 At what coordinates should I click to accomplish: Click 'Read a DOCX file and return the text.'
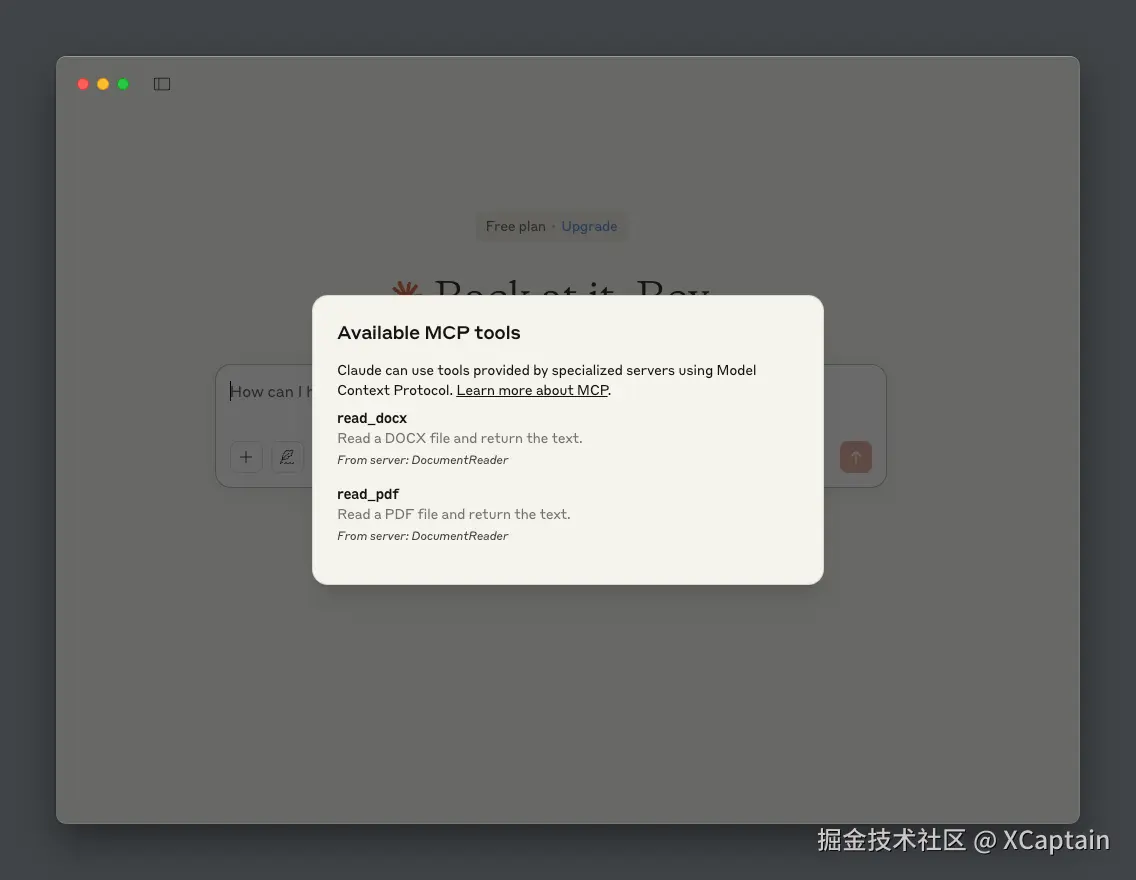point(459,438)
